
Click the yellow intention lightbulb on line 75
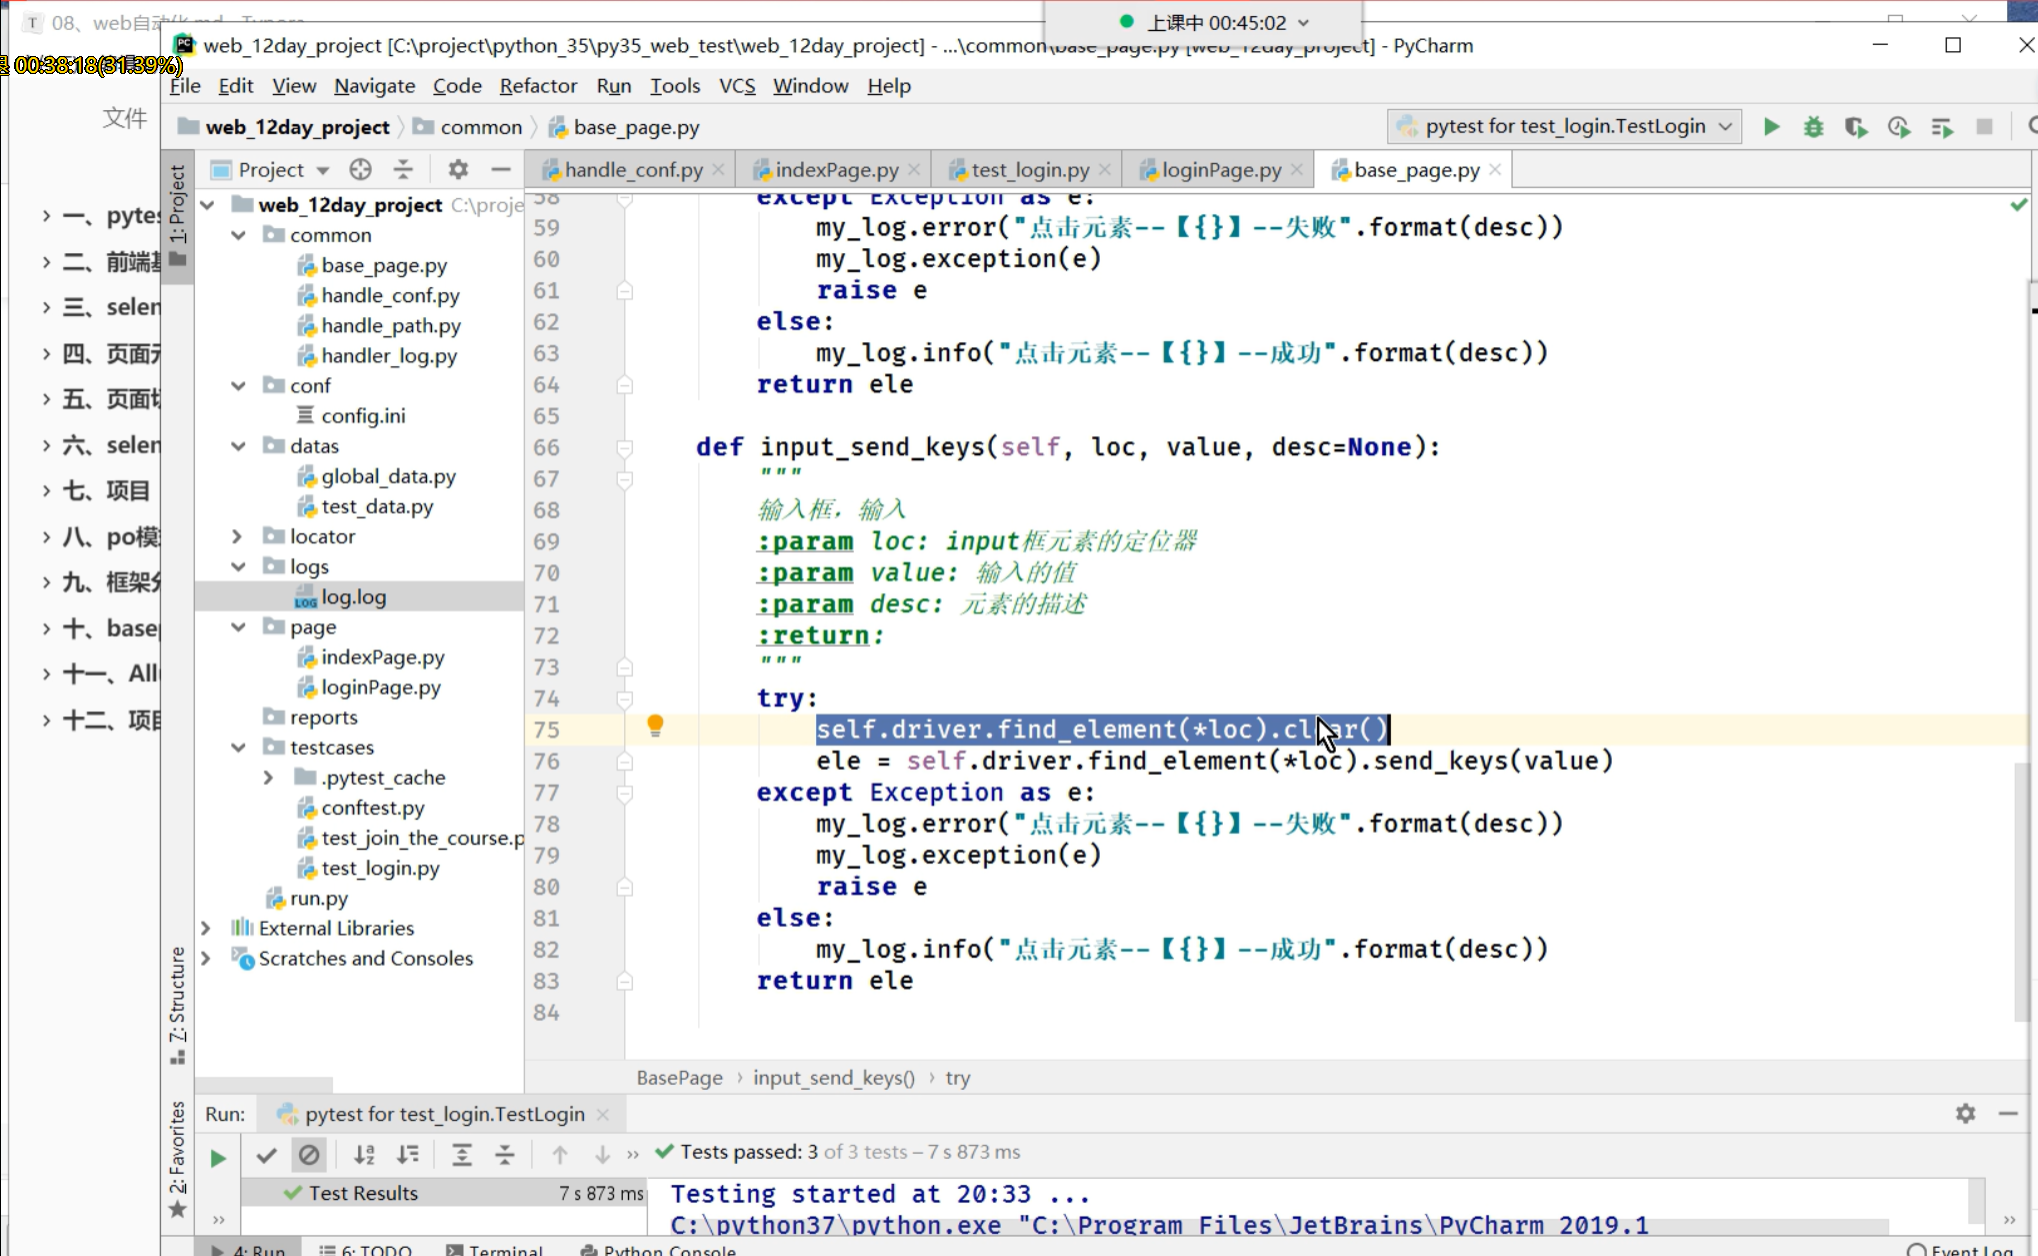pyautogui.click(x=655, y=725)
